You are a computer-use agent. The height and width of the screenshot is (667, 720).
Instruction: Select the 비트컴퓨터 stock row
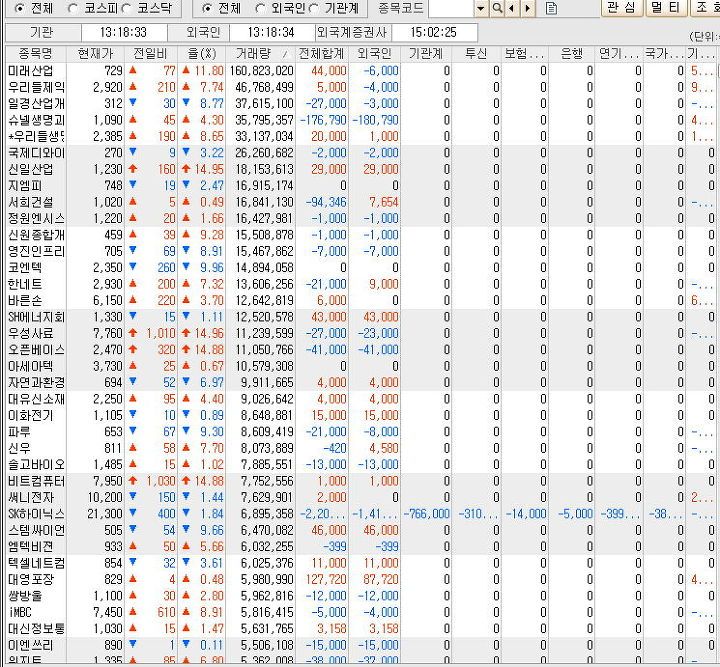click(x=360, y=481)
